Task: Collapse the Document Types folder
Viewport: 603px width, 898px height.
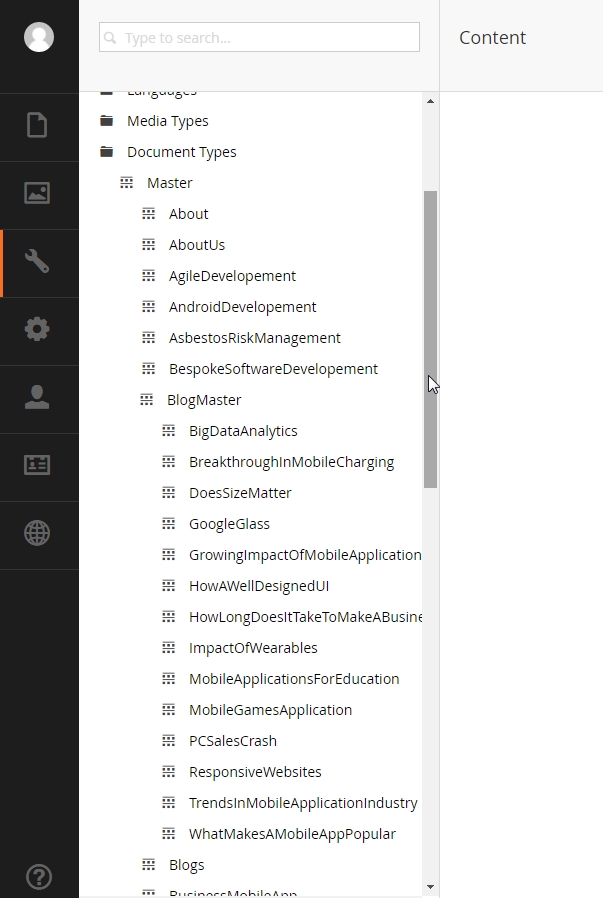Action: click(181, 152)
